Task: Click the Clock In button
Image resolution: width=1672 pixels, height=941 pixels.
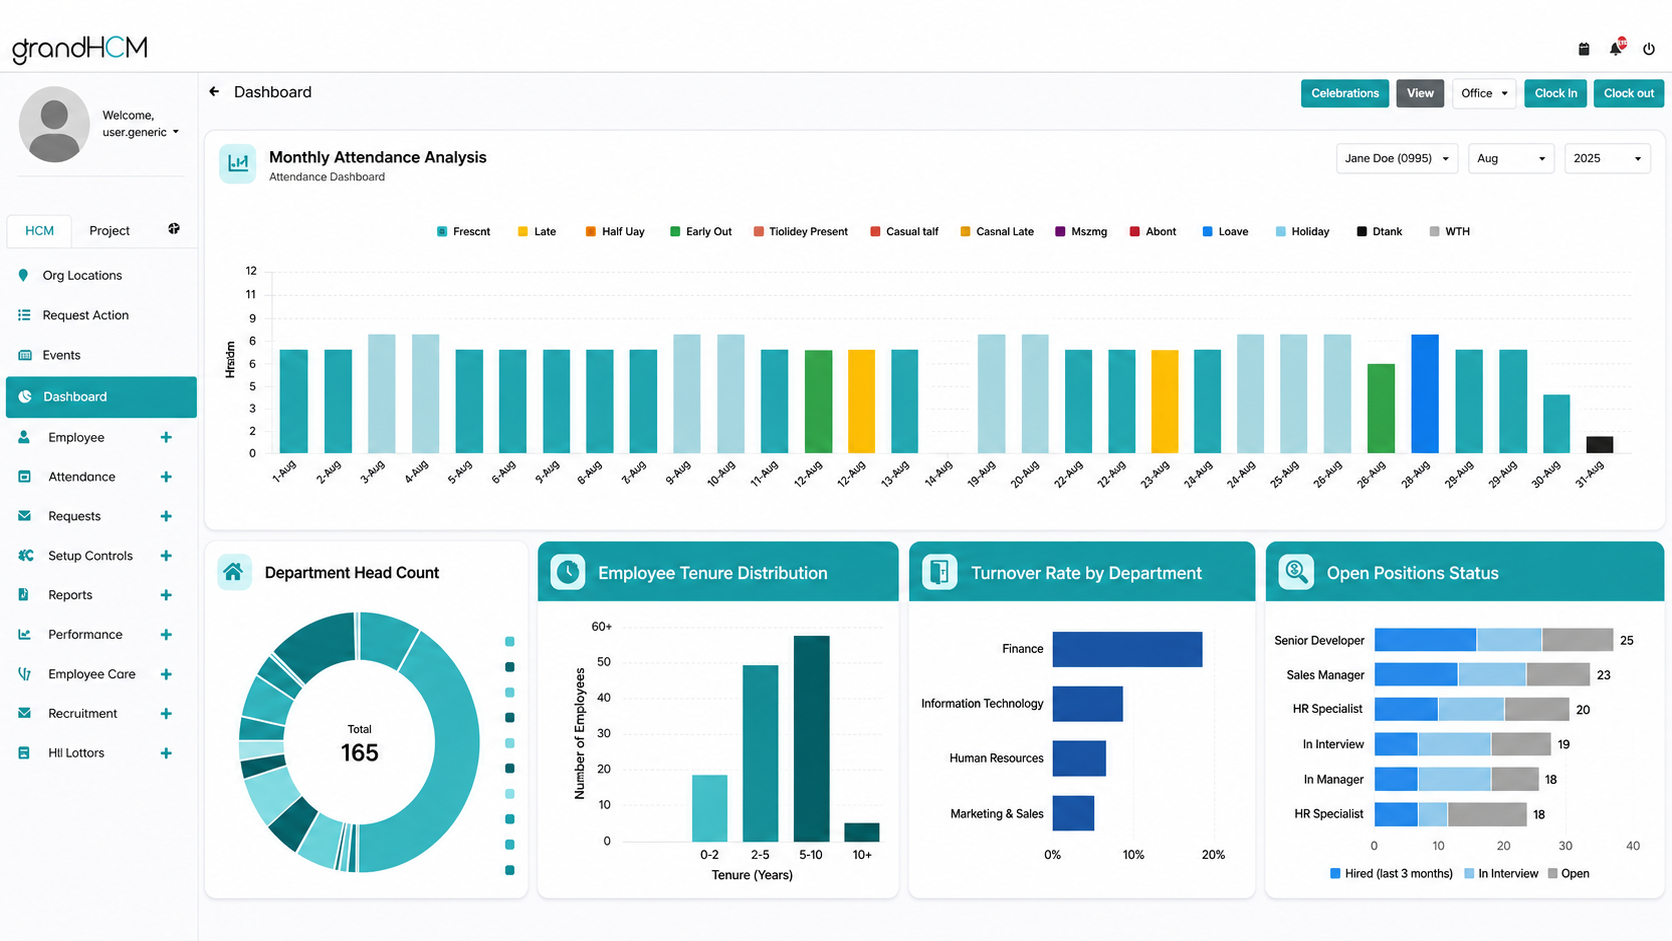Action: (x=1555, y=93)
